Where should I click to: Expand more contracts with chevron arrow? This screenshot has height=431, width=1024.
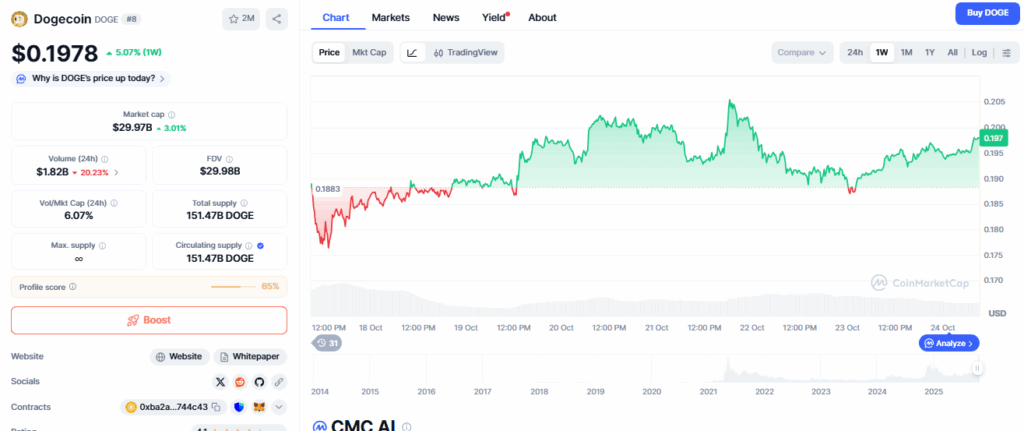pos(279,407)
